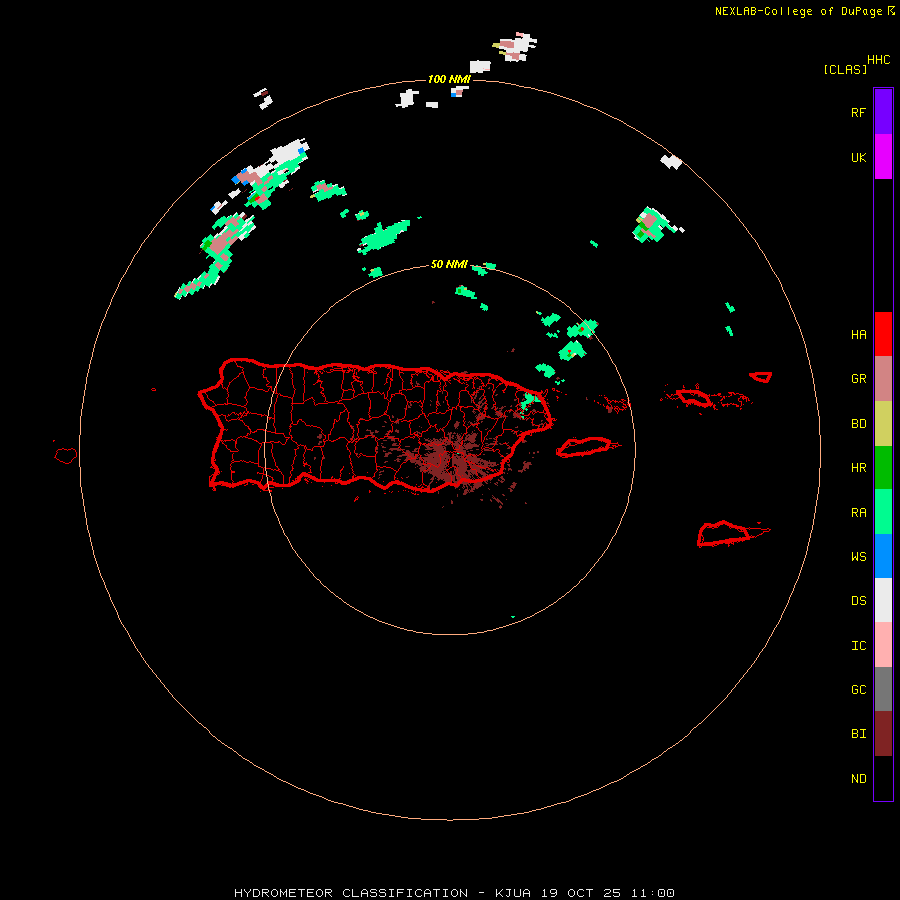This screenshot has height=900, width=900.
Task: Click the UK magenta legend swatch
Action: click(883, 157)
